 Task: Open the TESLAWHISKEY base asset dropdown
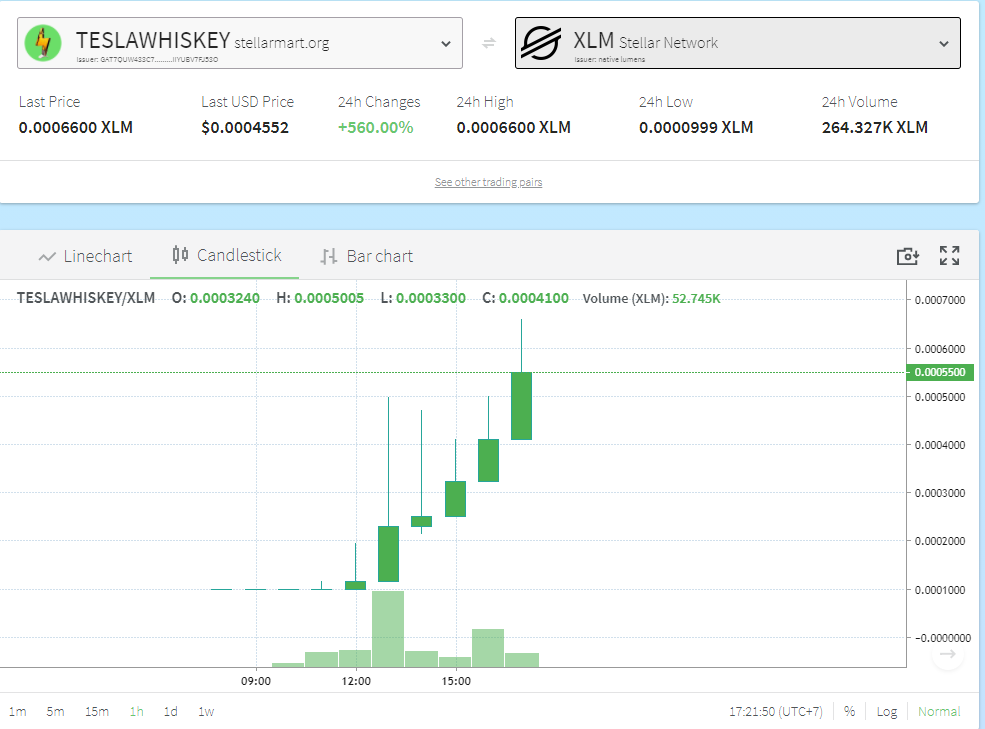(240, 43)
